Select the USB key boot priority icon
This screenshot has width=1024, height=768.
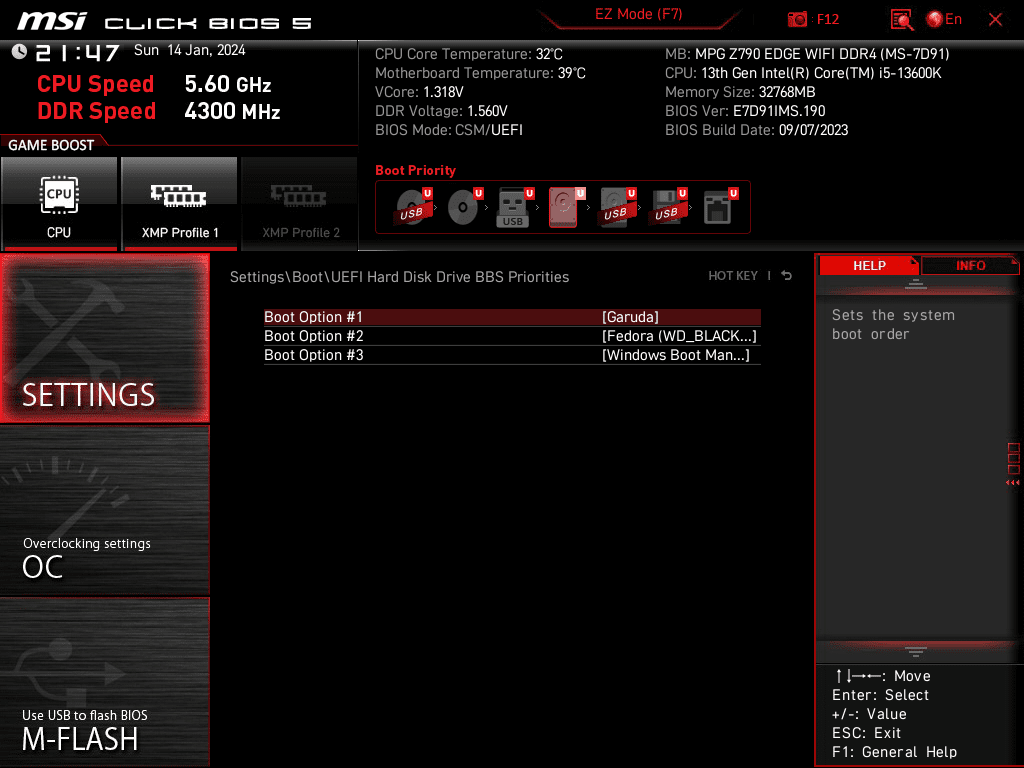[515, 207]
